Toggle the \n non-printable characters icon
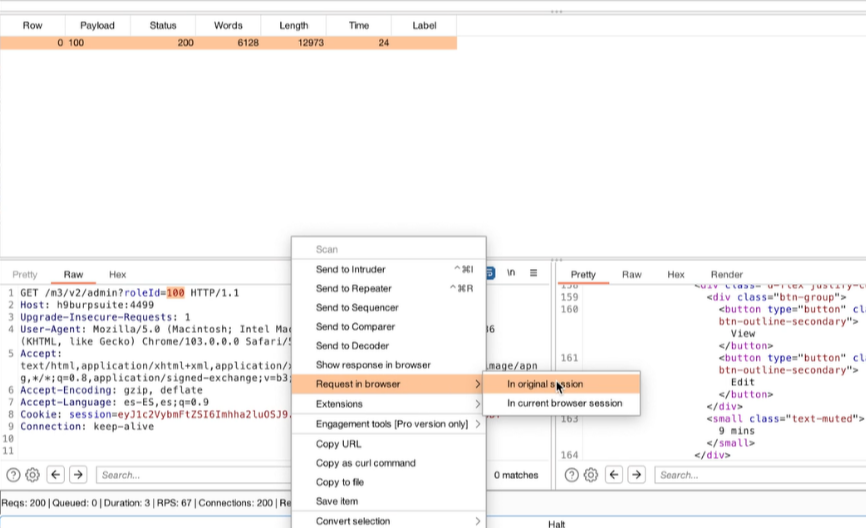Image resolution: width=866 pixels, height=528 pixels. point(511,273)
